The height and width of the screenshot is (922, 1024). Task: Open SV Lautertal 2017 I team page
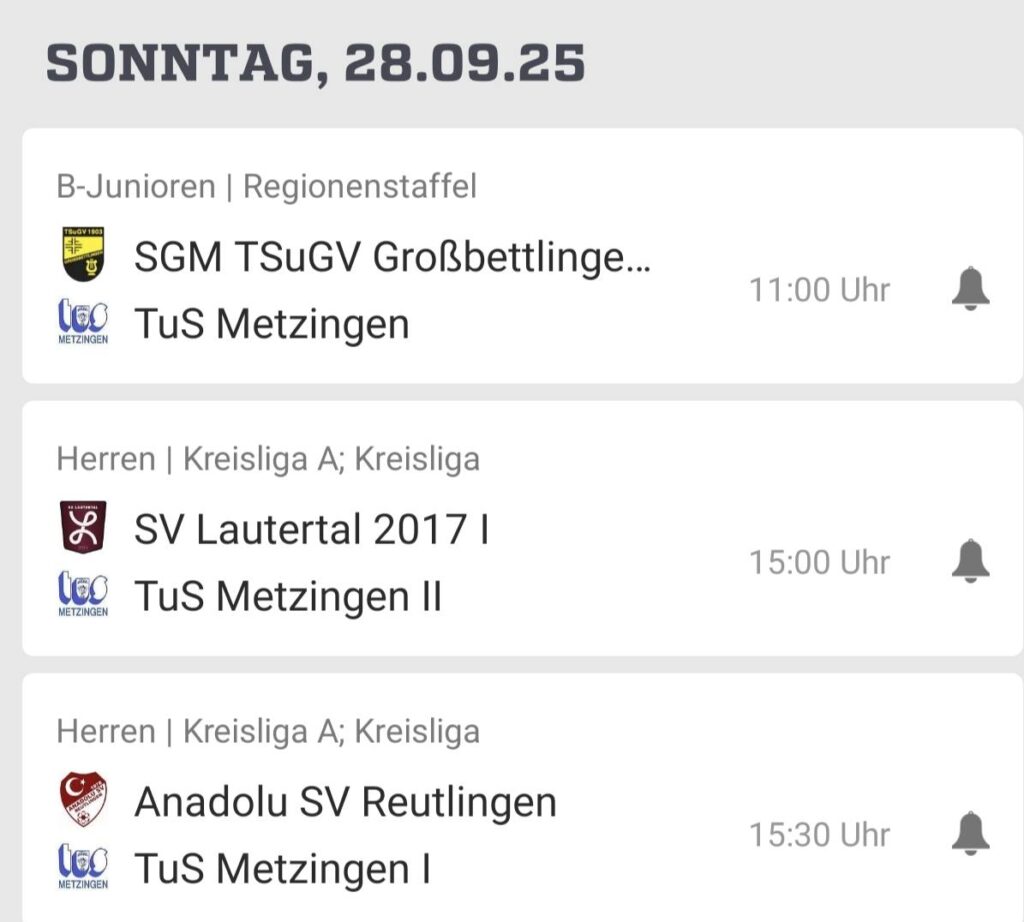[311, 530]
